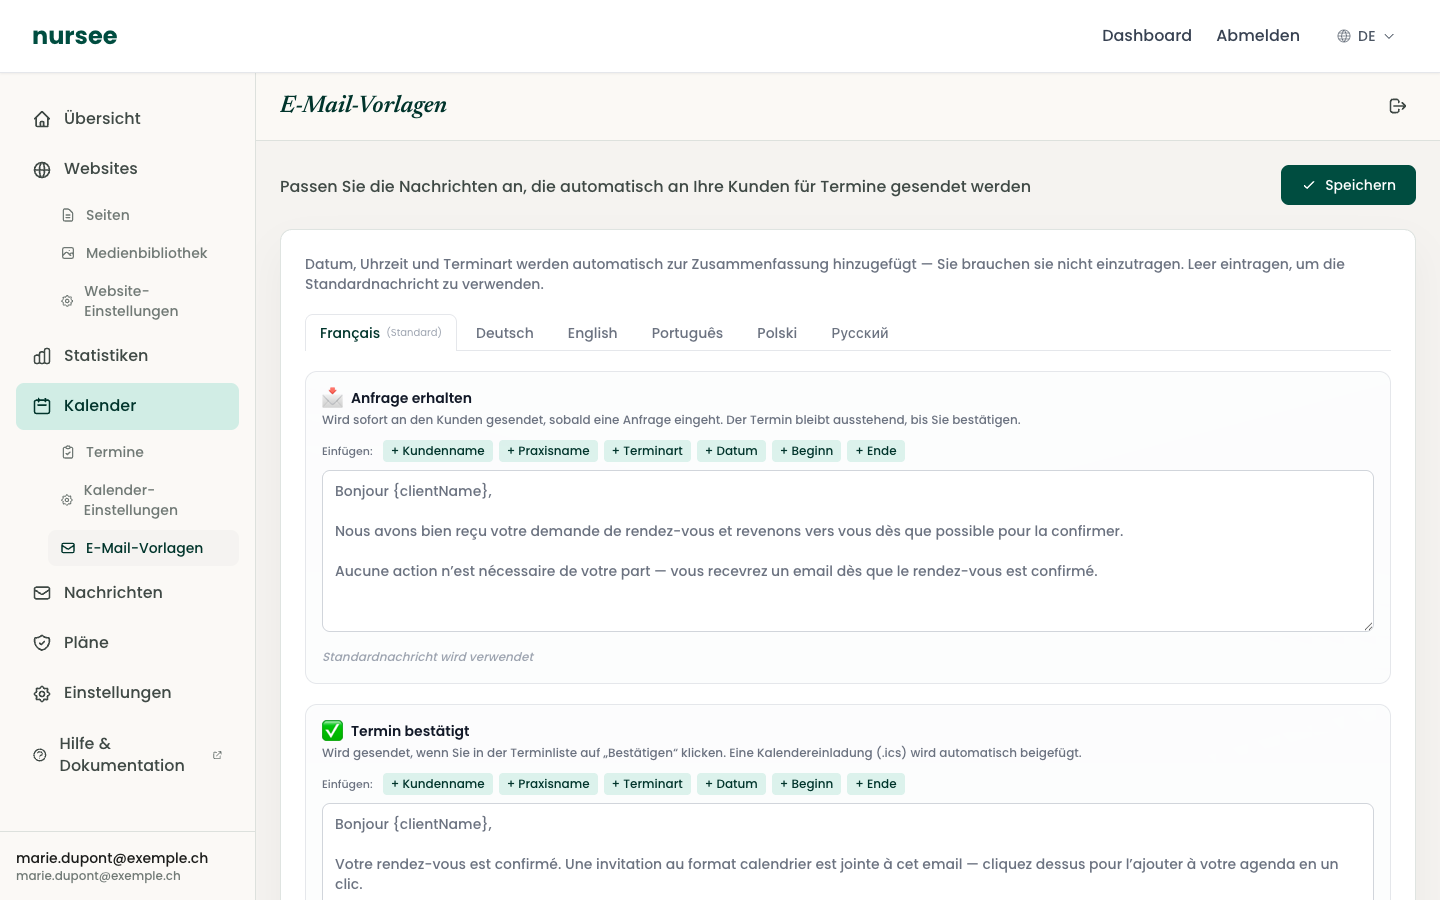
Task: Open Nachrichten in the sidebar
Action: pyautogui.click(x=128, y=593)
